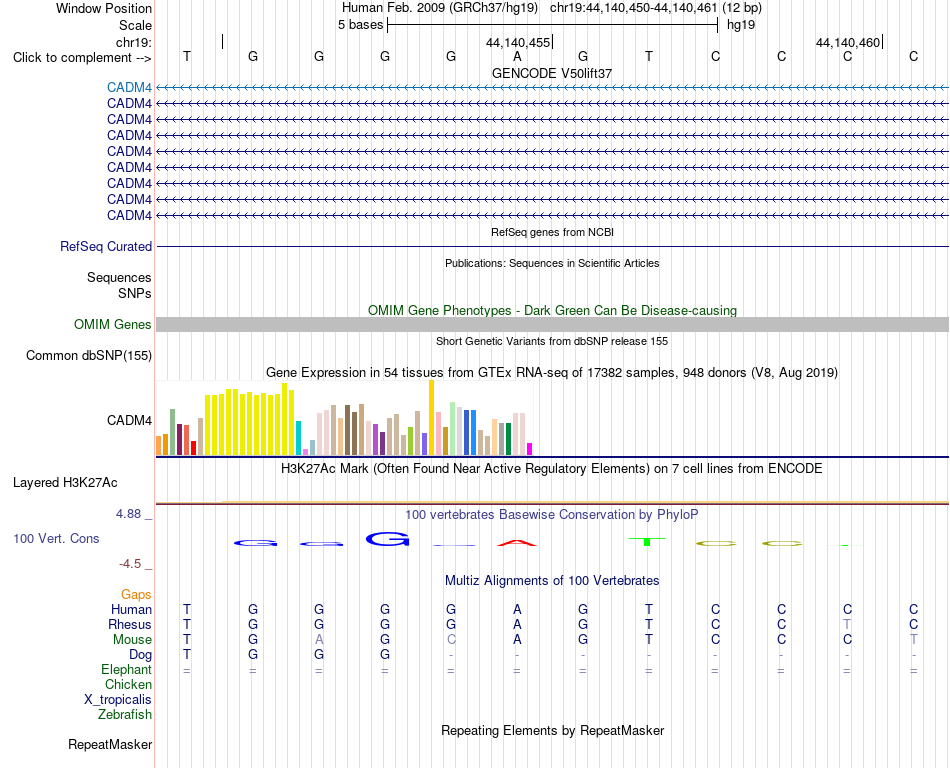
Task: Click the tallest yellow-orange GTEx expression bar
Action: (431, 418)
